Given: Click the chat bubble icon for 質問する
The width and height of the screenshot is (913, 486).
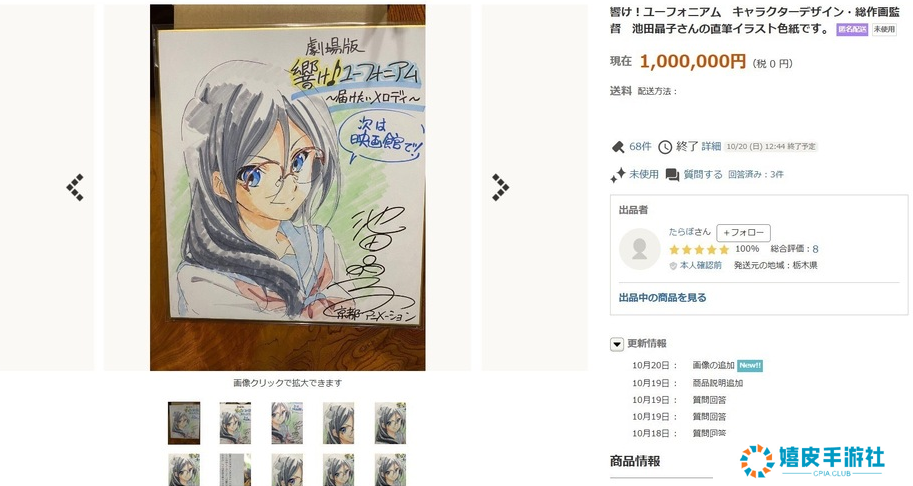Looking at the screenshot, I should (672, 175).
